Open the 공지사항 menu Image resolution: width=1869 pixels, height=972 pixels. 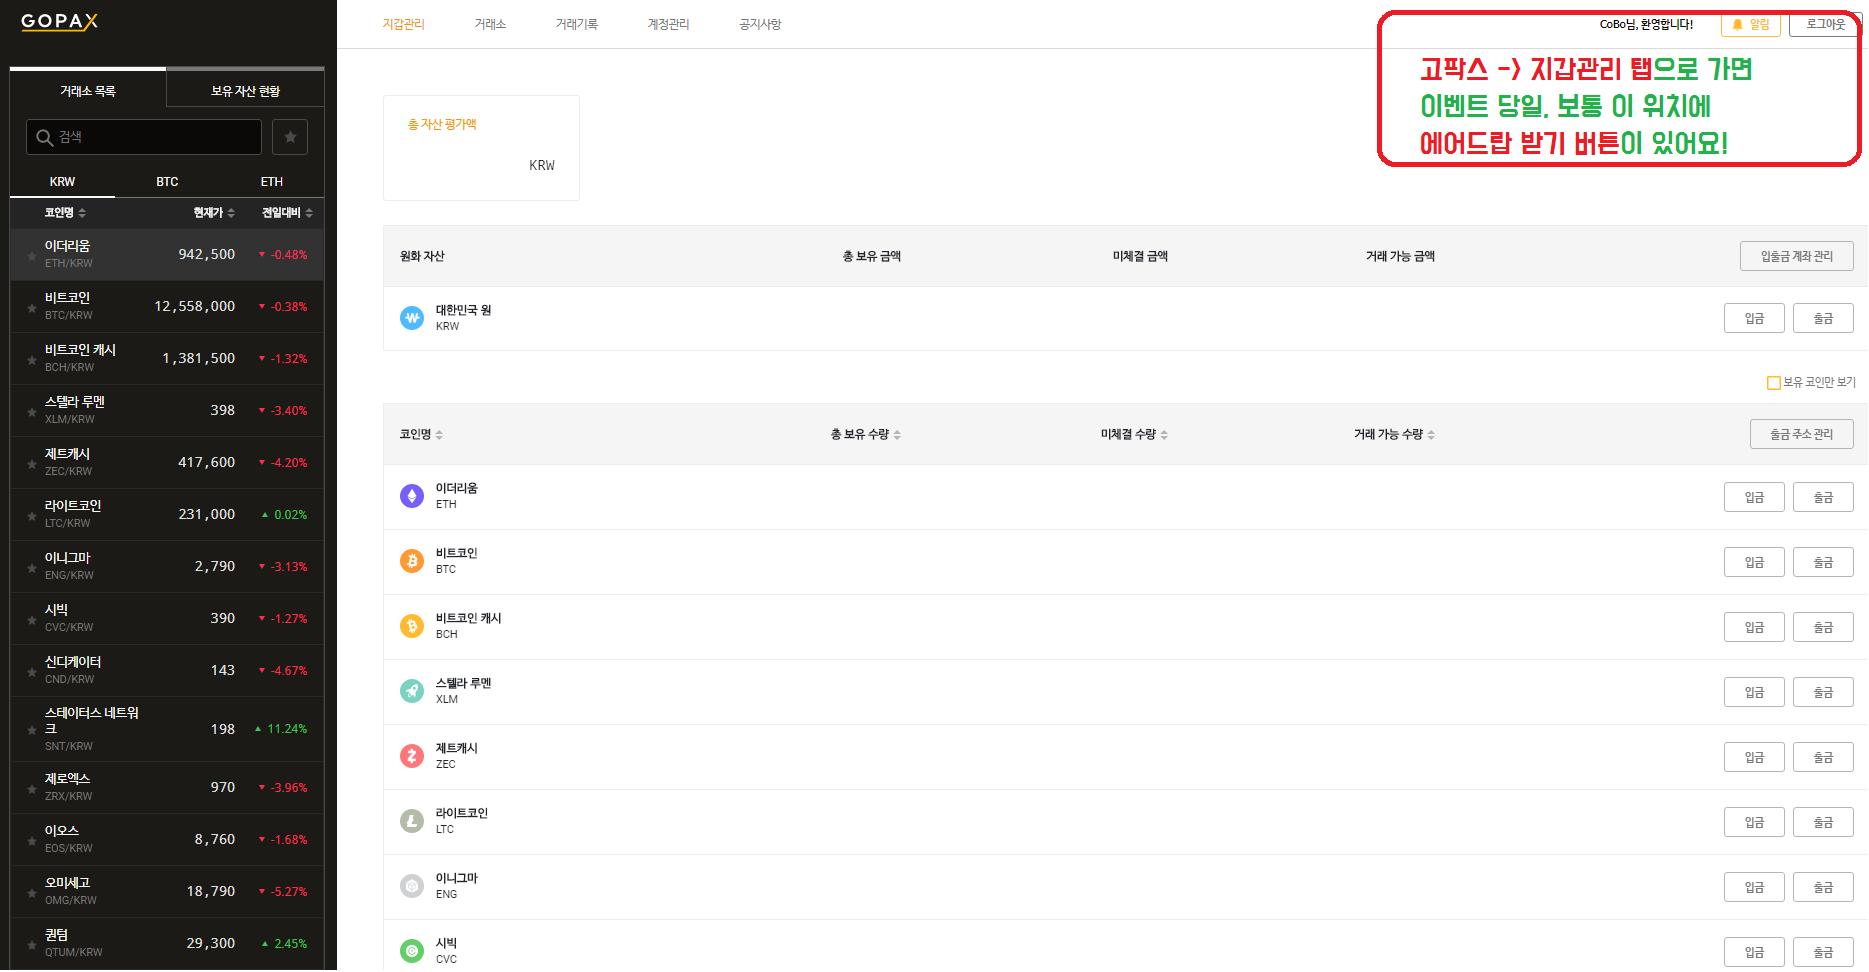click(760, 24)
